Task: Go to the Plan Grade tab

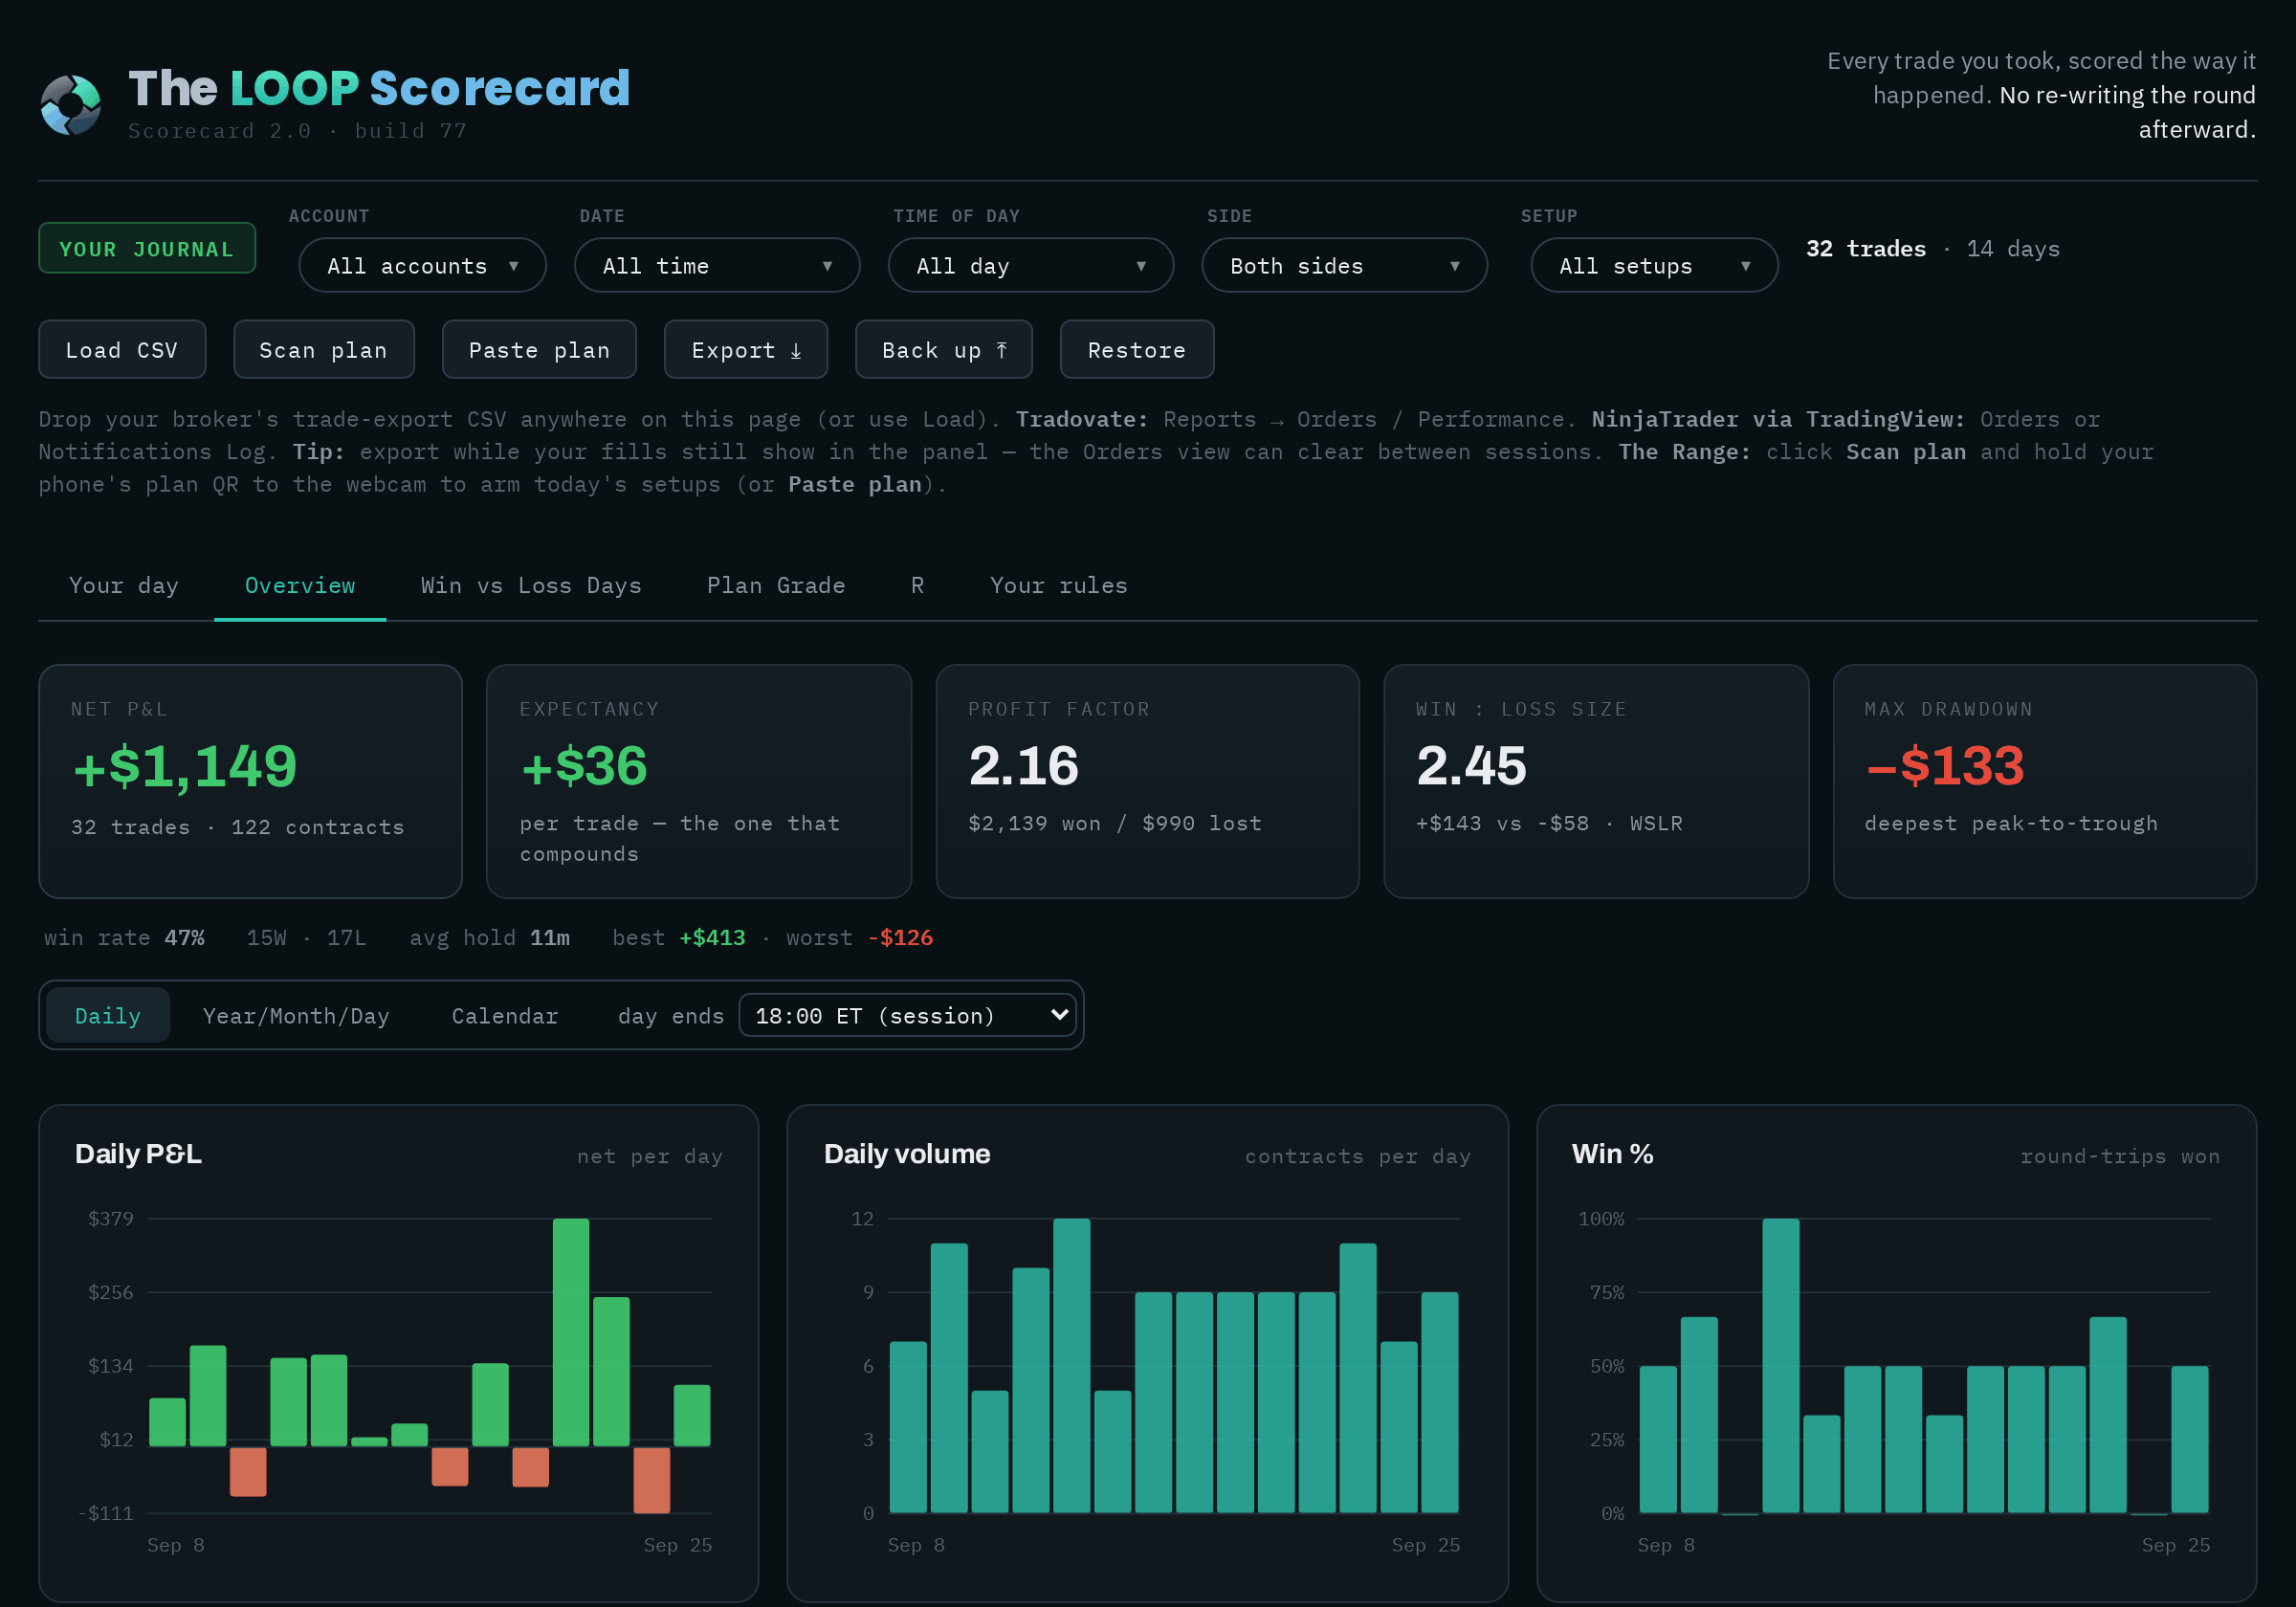Action: [x=776, y=585]
